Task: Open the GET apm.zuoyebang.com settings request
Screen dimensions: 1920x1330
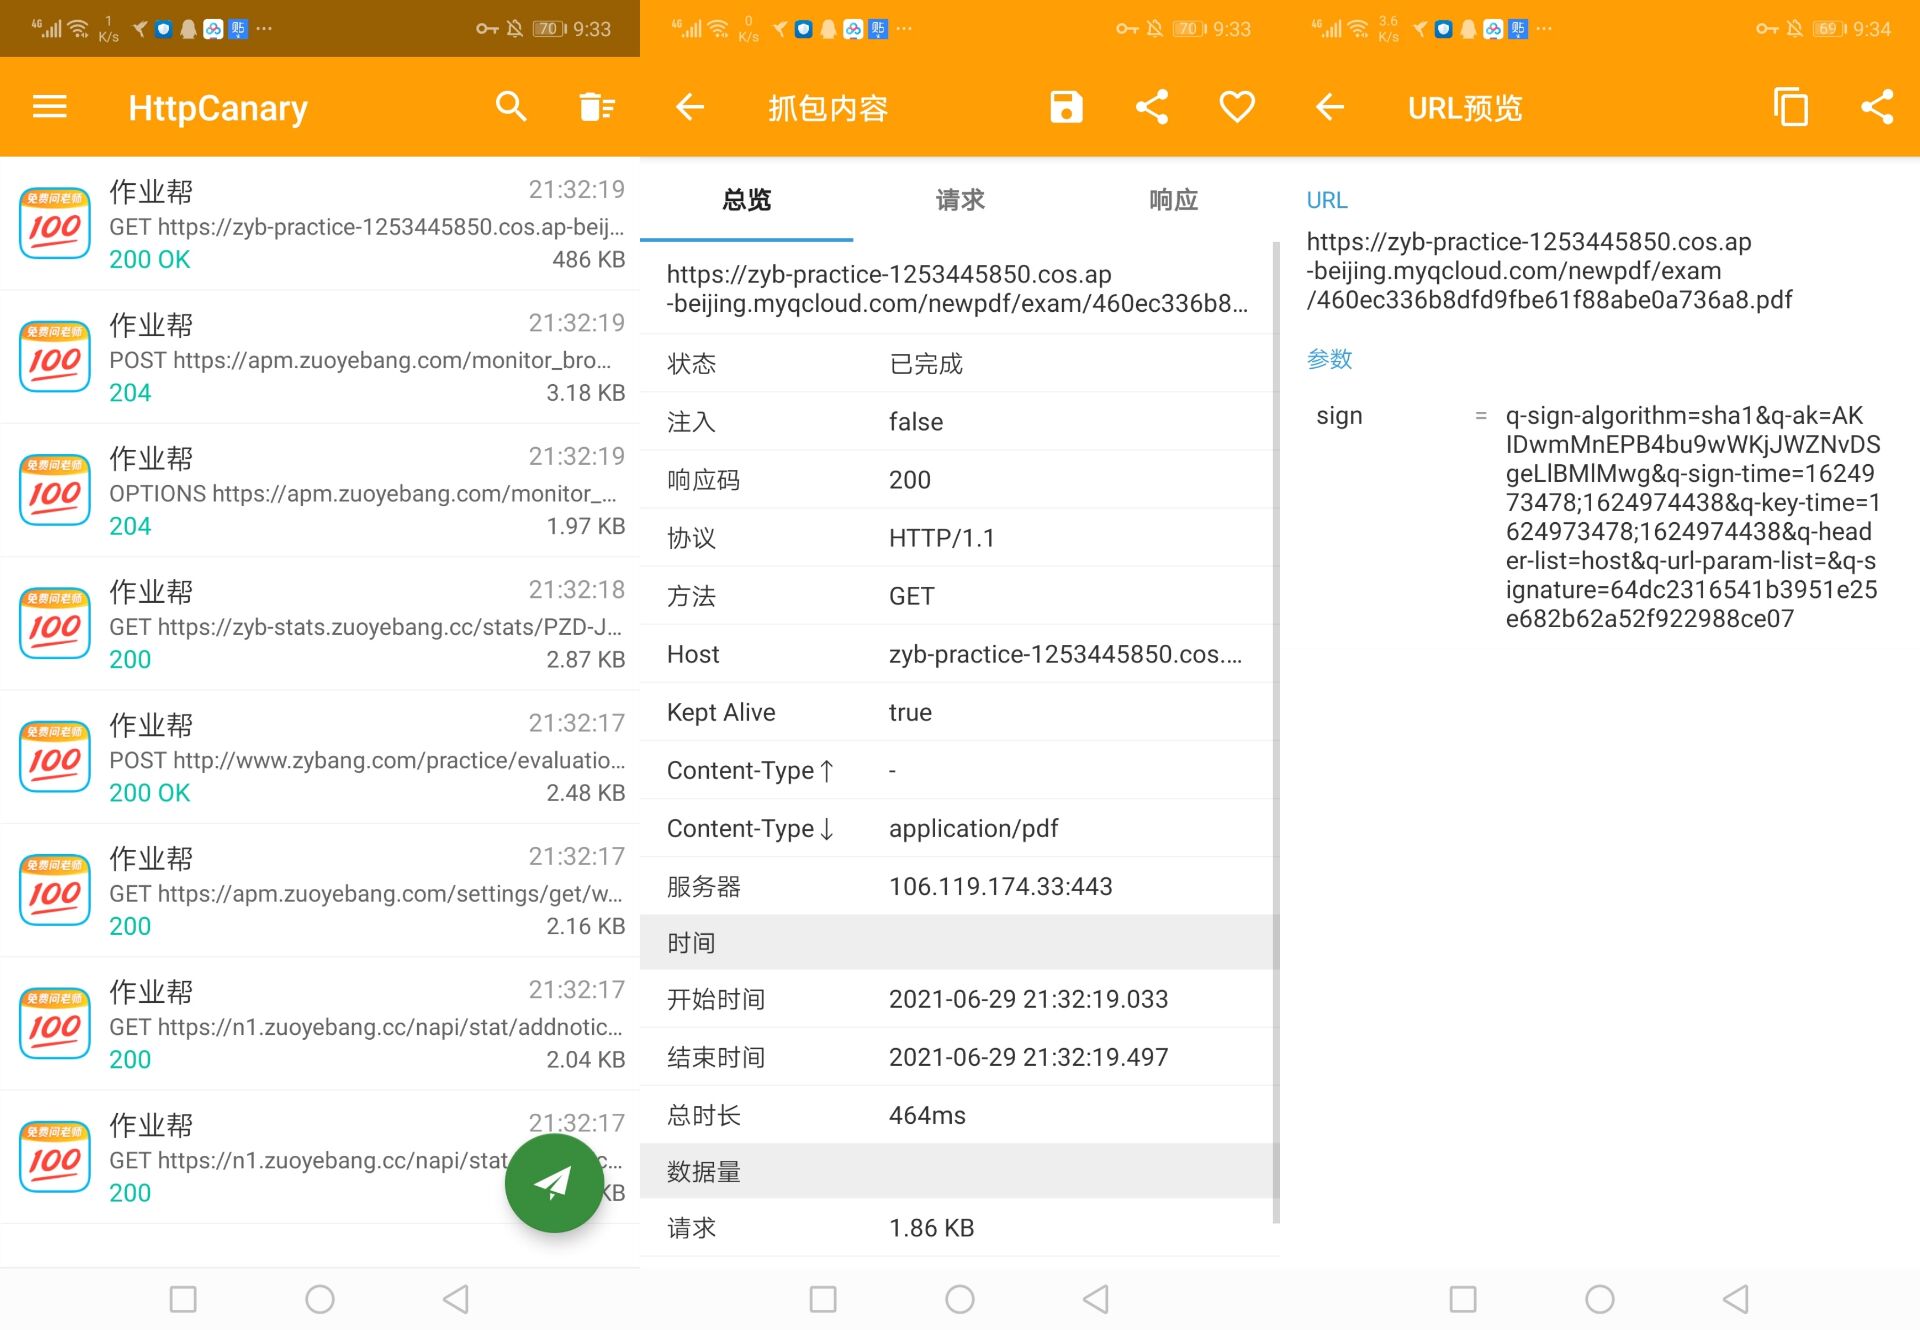Action: tap(320, 891)
